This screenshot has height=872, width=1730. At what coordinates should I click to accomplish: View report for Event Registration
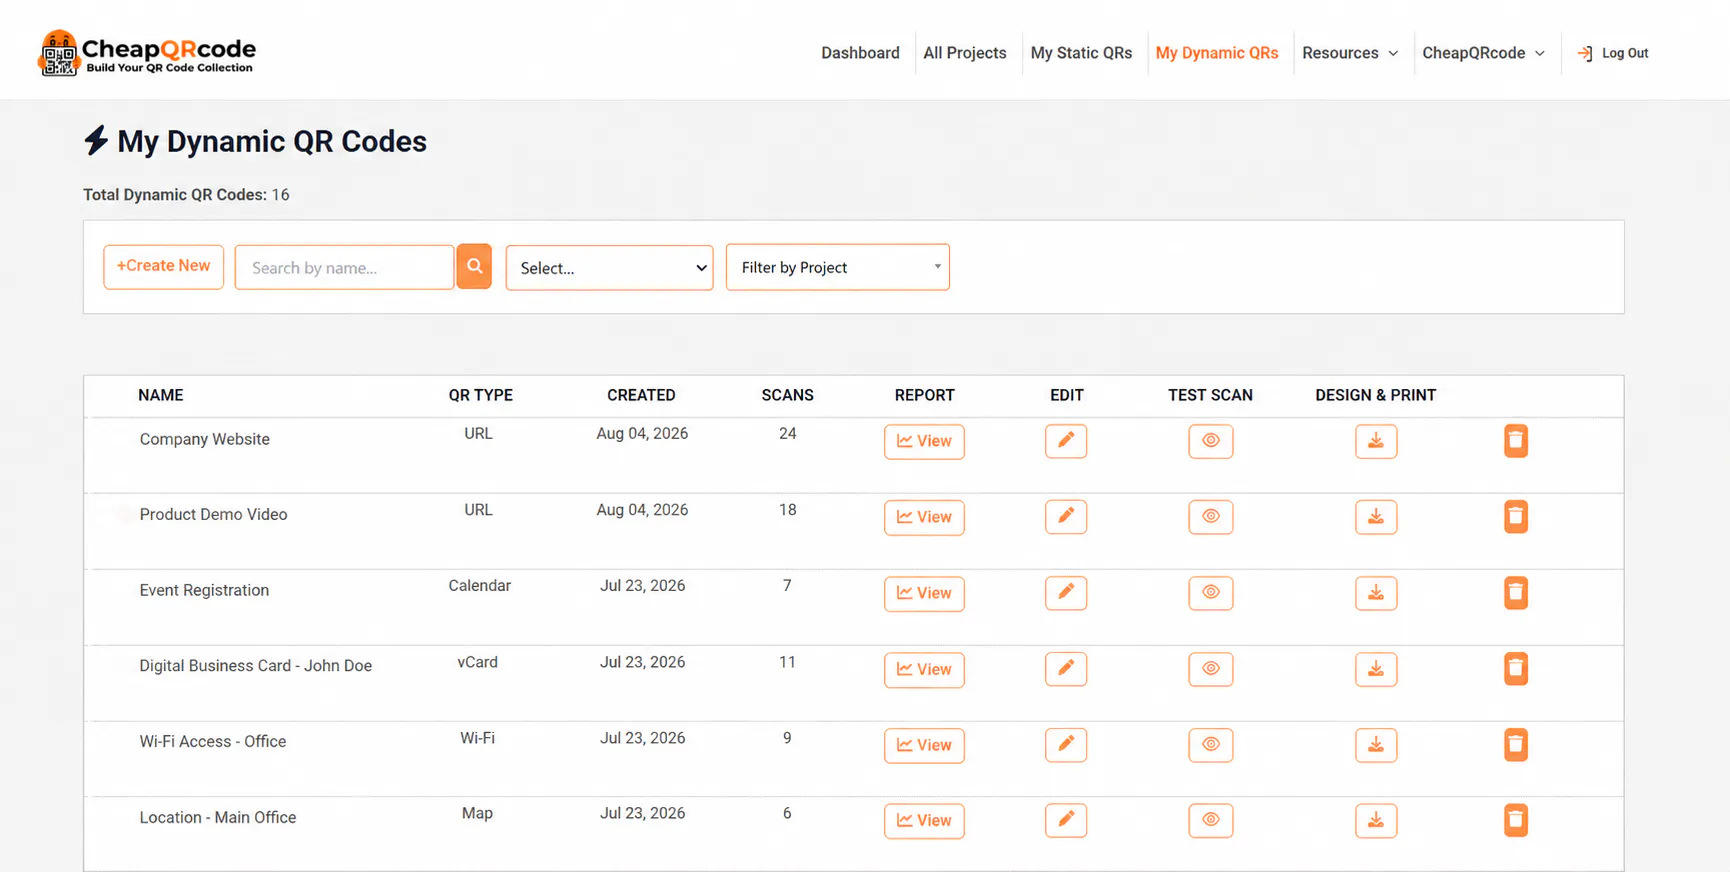(x=924, y=593)
